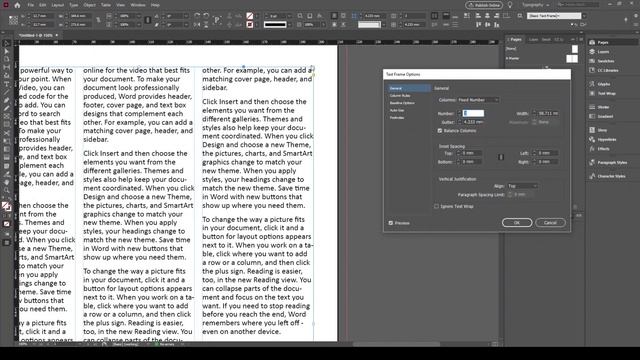The width and height of the screenshot is (640, 360).
Task: Open the Window menu
Action: click(138, 5)
